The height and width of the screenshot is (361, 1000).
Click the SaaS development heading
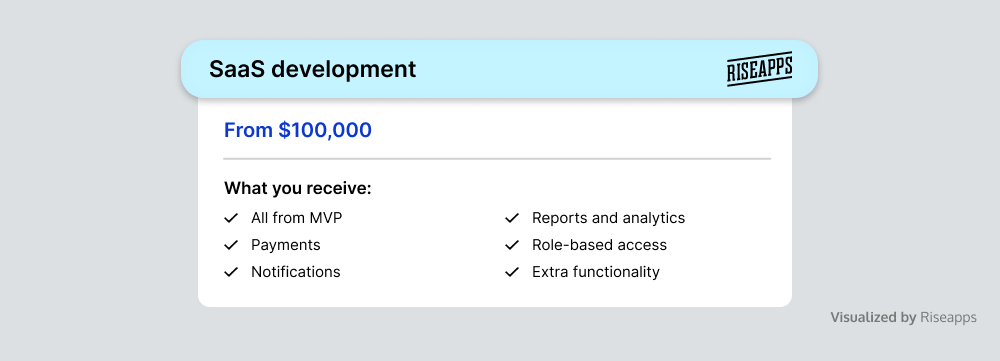tap(312, 69)
